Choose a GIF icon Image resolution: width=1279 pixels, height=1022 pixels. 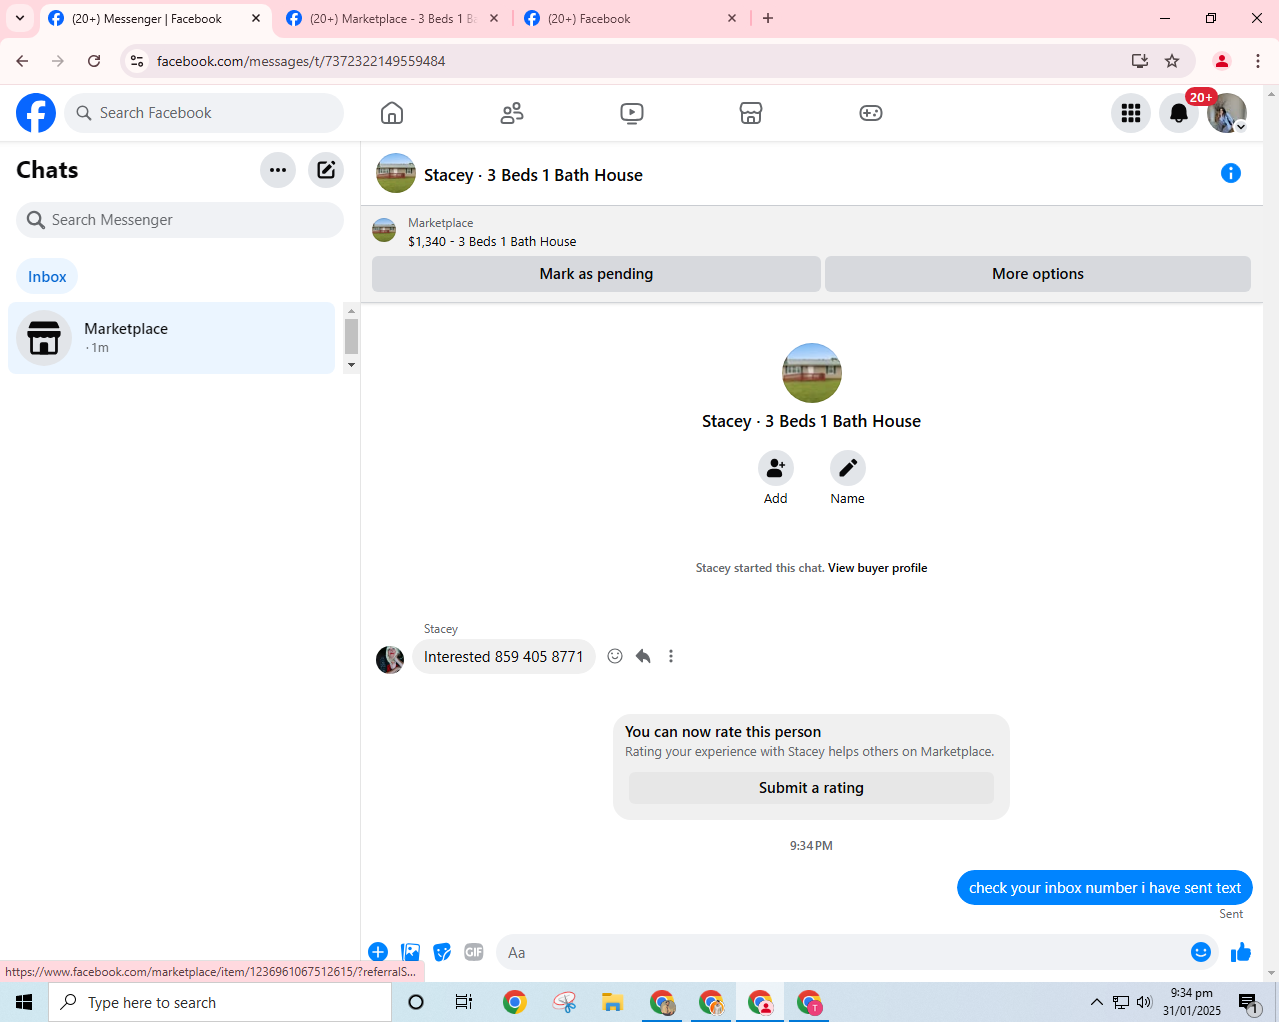click(x=474, y=952)
